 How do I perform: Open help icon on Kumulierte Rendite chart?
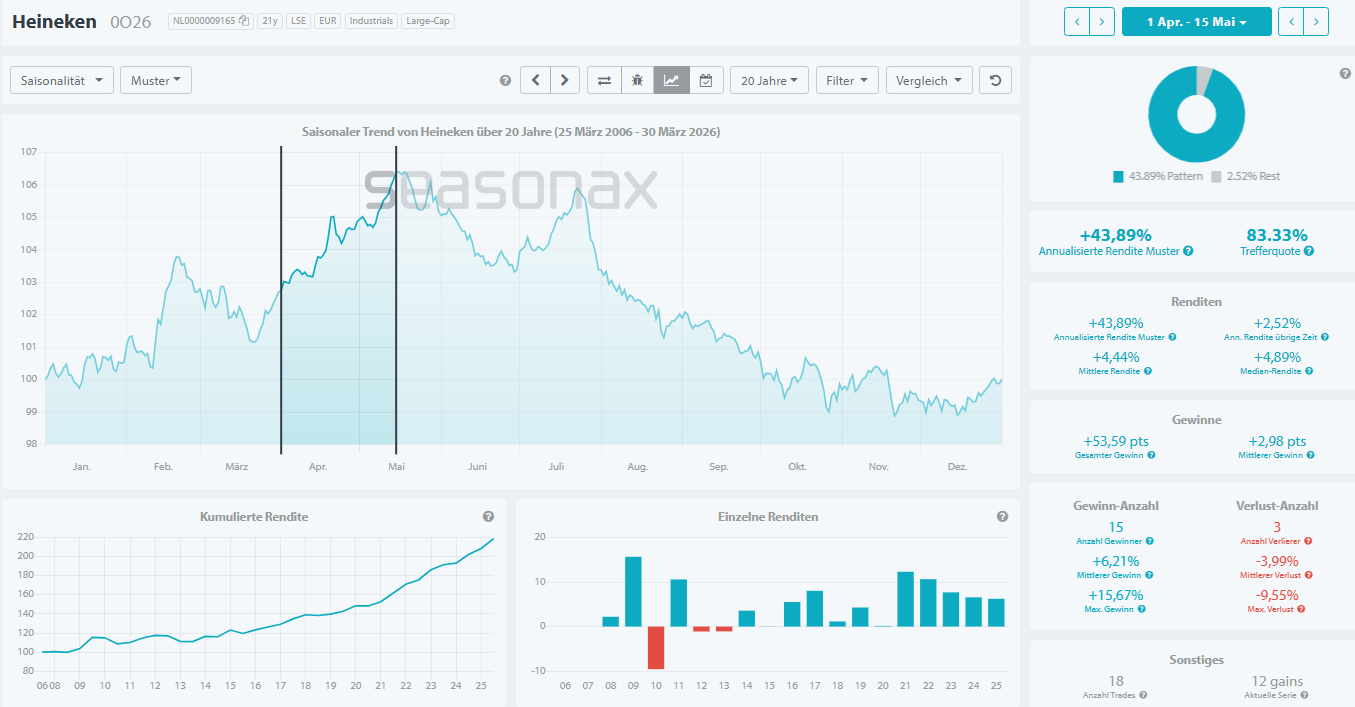488,517
